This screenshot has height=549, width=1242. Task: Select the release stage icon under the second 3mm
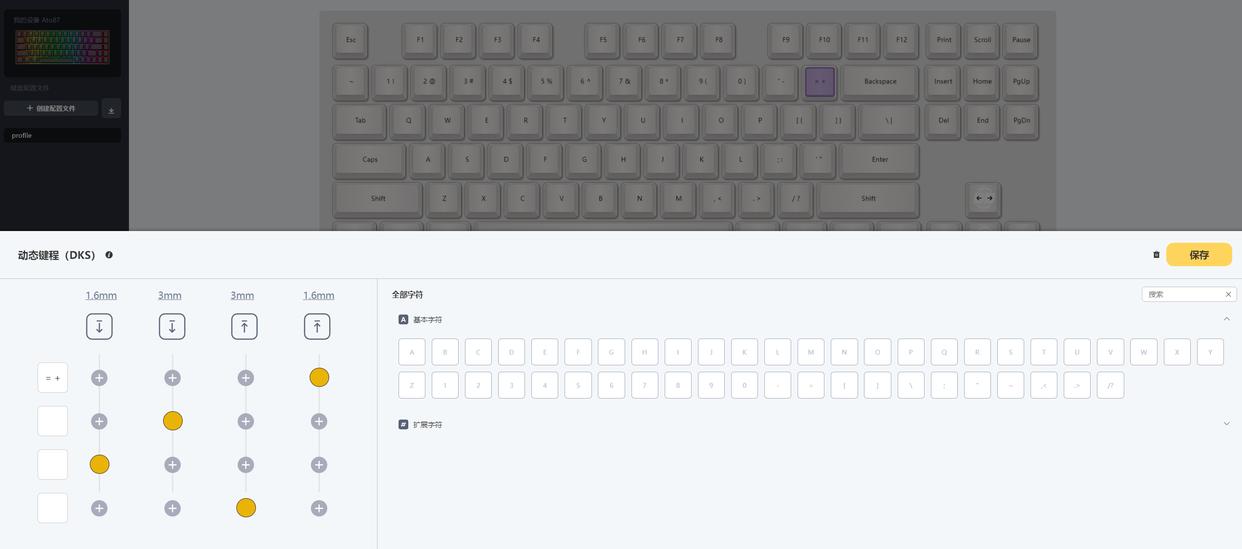tap(245, 326)
